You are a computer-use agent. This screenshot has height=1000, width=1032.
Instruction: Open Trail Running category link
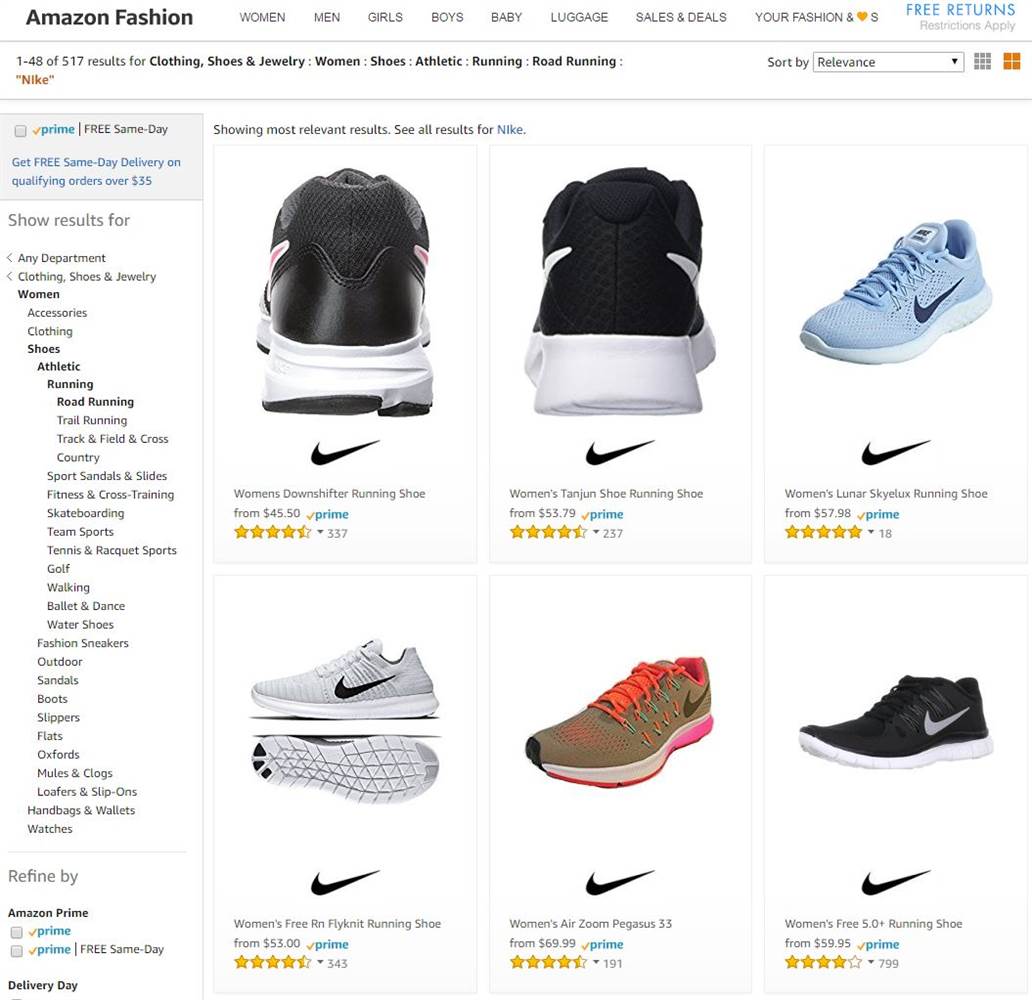click(x=92, y=421)
